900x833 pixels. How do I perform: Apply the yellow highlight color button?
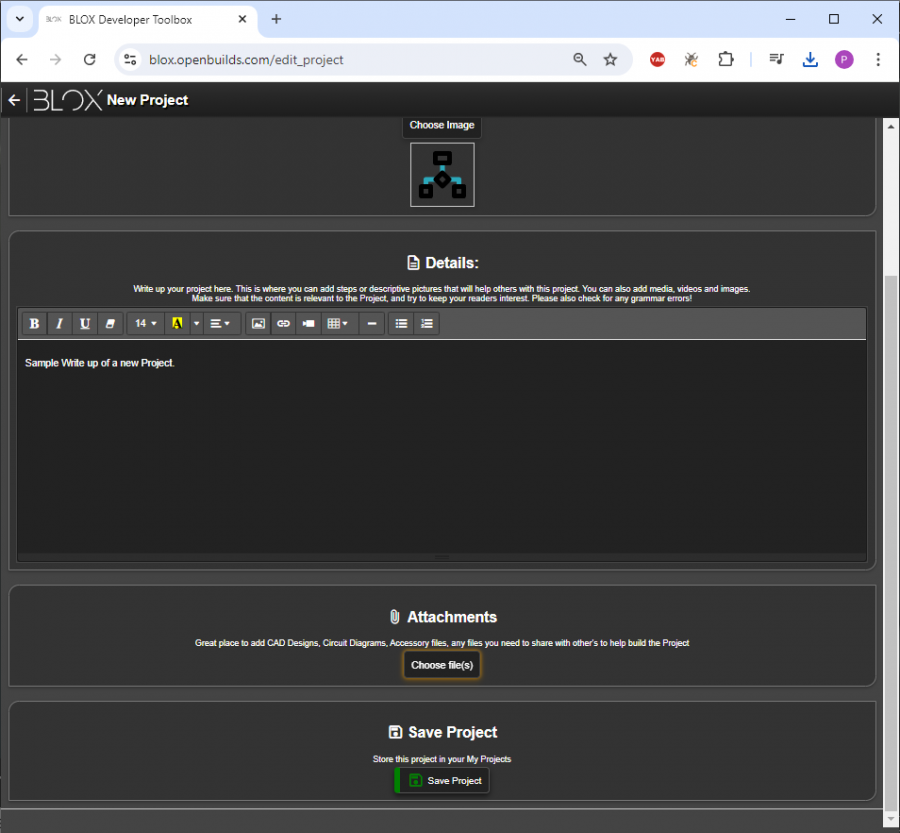click(x=177, y=324)
